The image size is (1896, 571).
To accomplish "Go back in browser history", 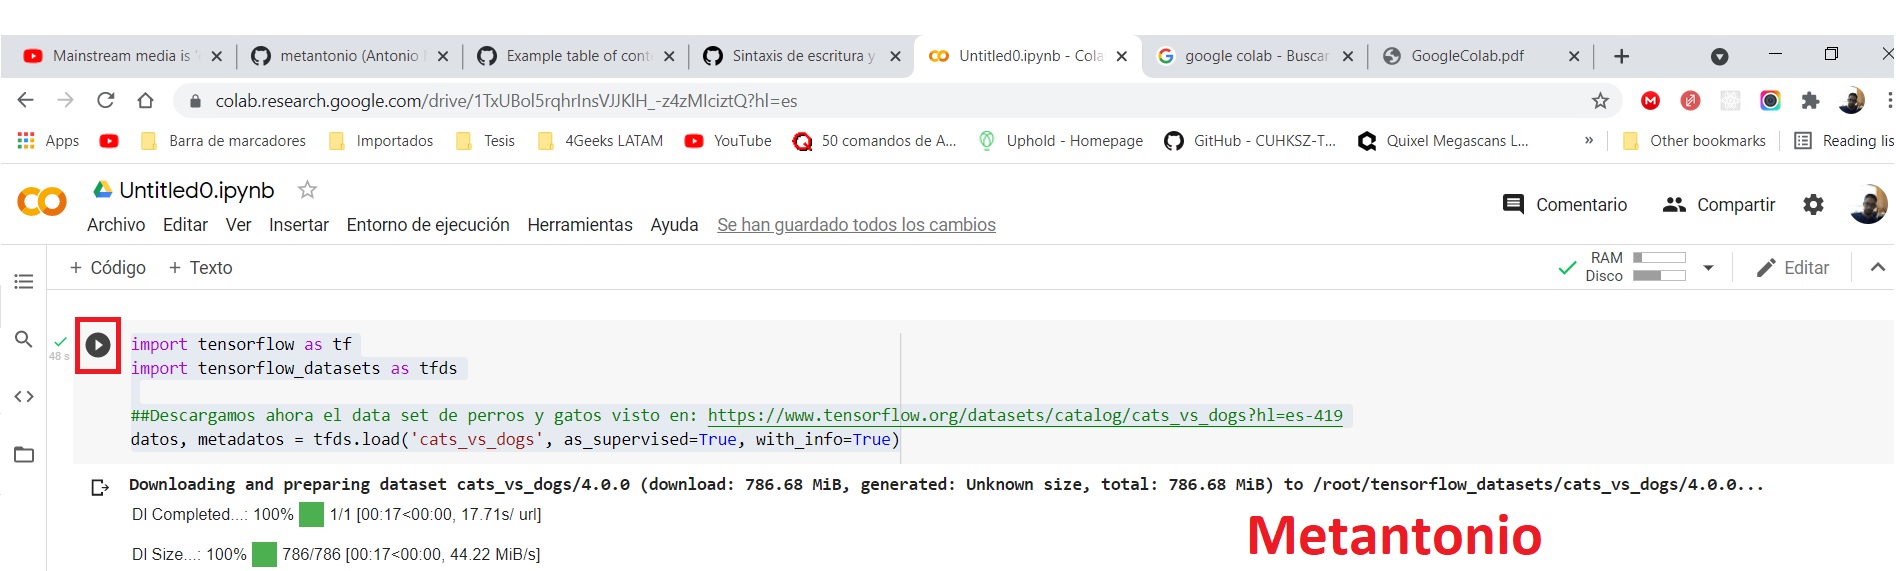I will click(x=26, y=100).
